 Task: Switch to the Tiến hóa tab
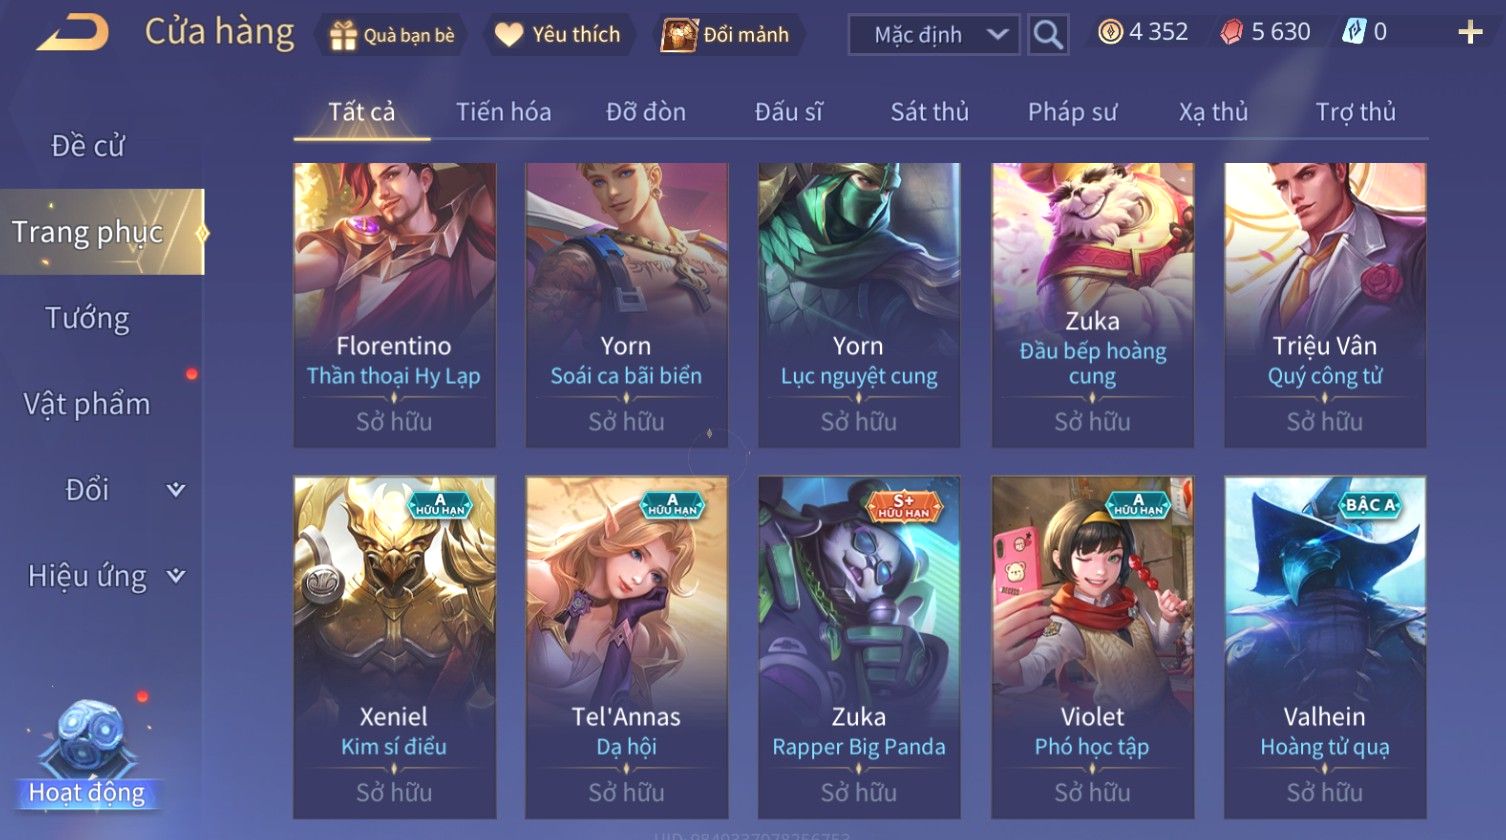tap(504, 112)
